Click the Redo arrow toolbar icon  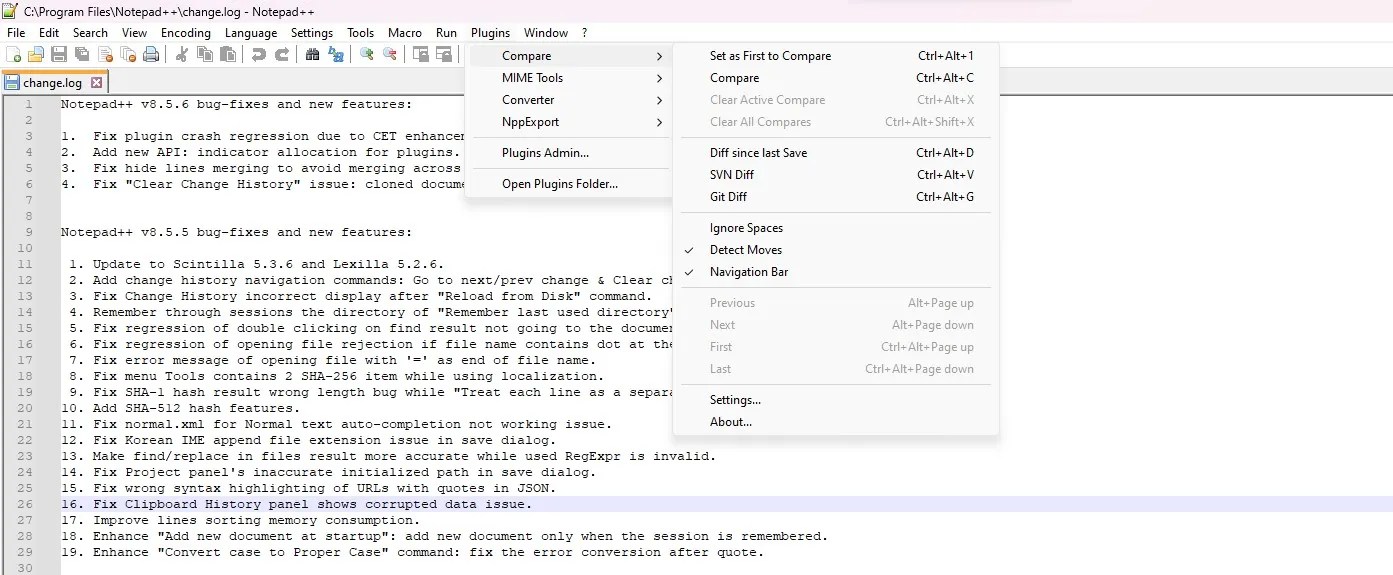tap(282, 54)
